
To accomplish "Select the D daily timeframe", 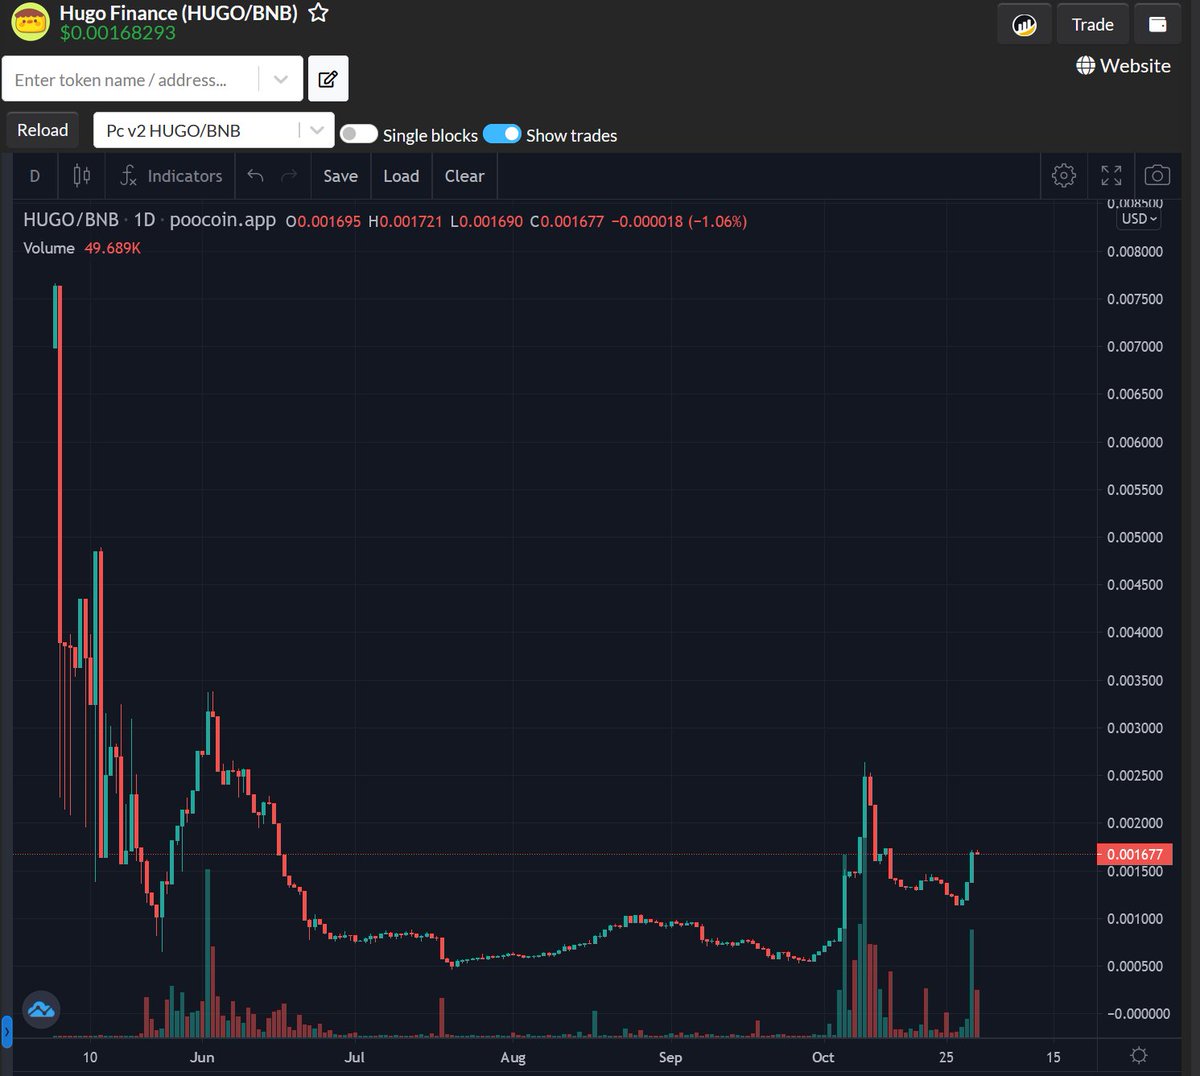I will click(x=34, y=175).
